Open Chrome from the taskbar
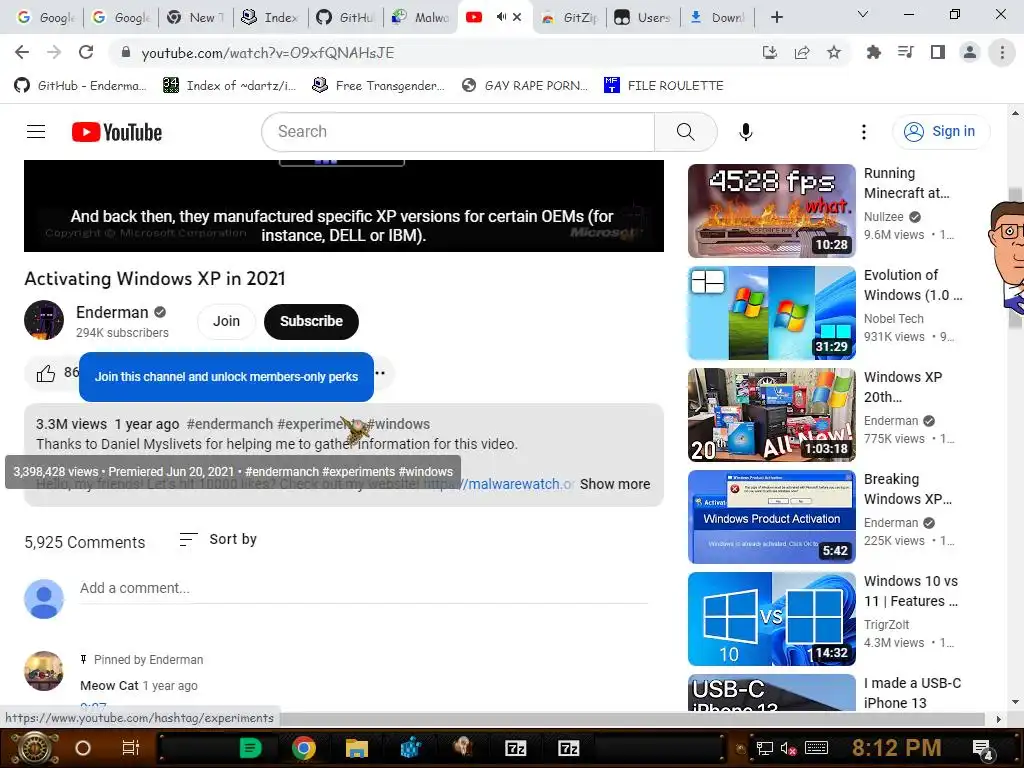 point(304,748)
